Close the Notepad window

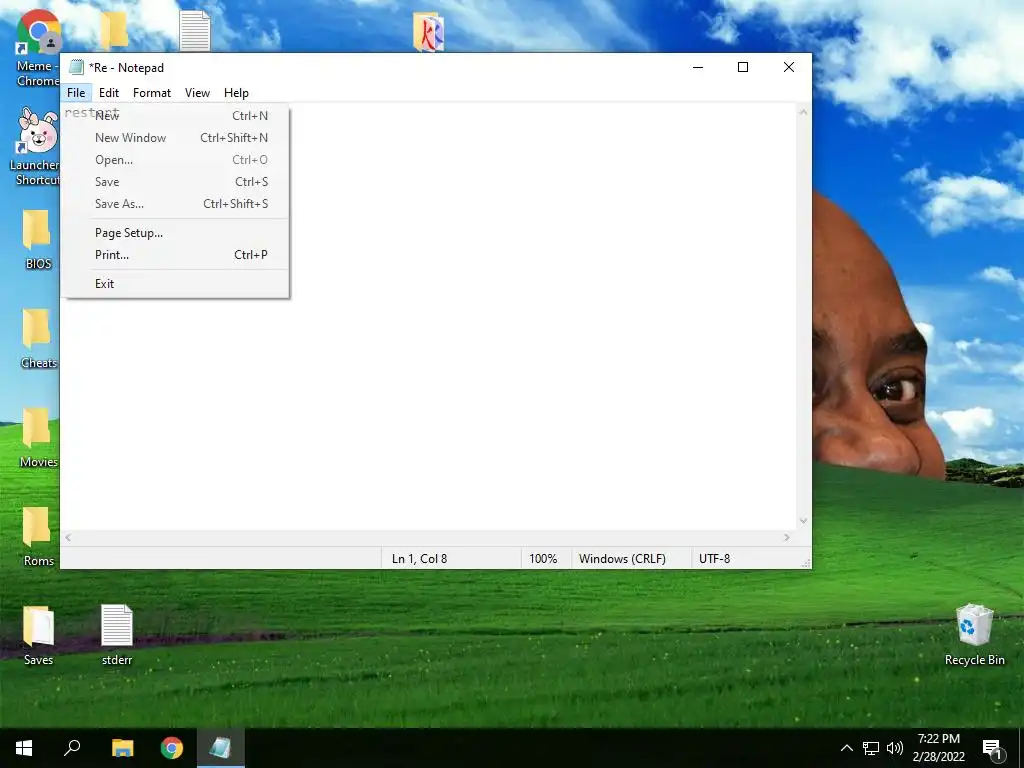click(x=789, y=67)
